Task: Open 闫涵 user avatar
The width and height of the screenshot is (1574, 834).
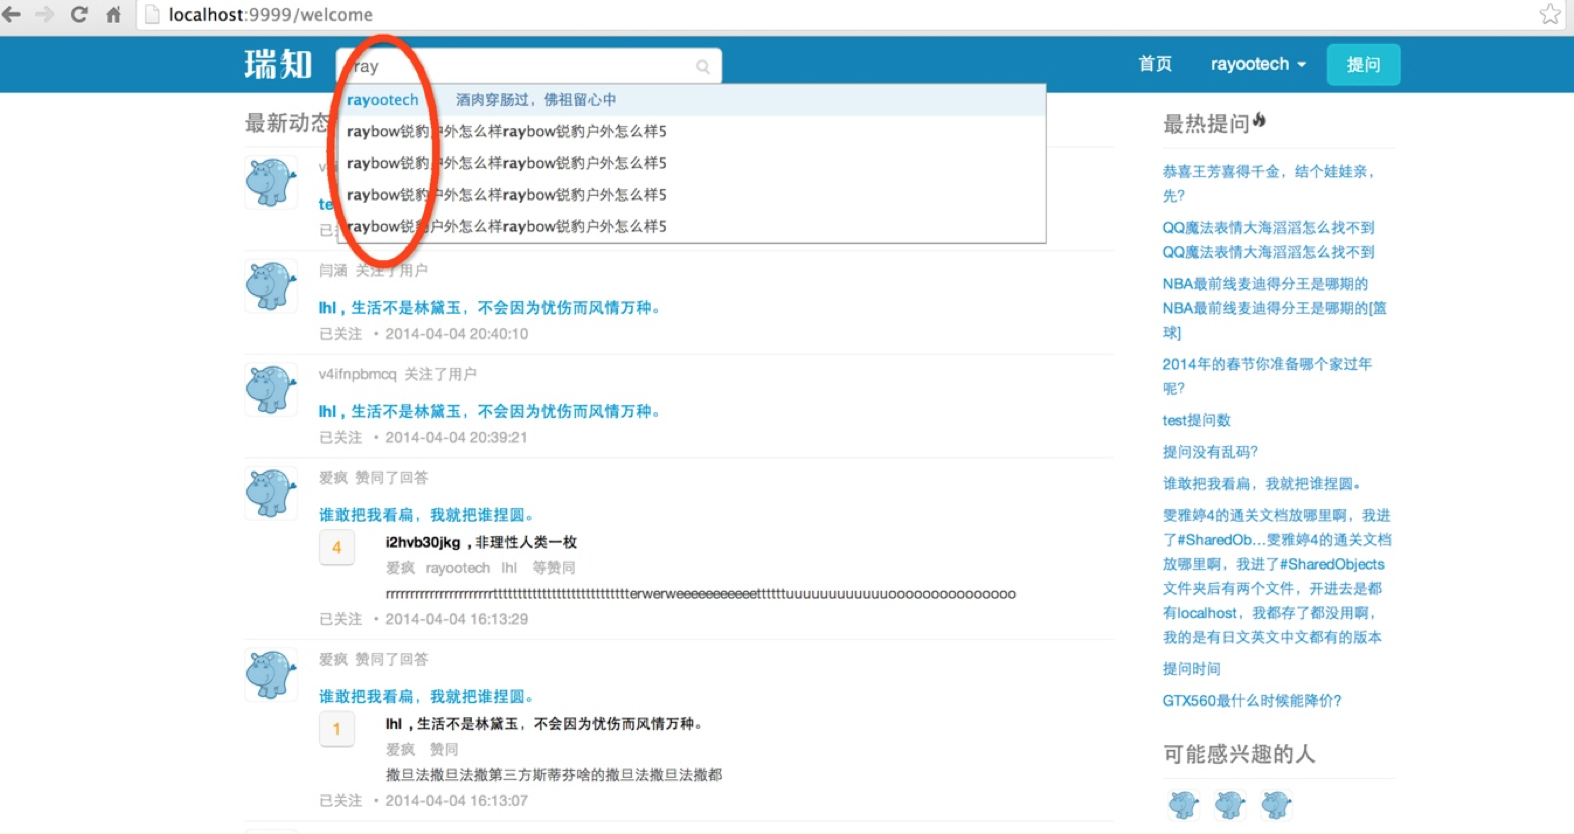Action: click(271, 286)
